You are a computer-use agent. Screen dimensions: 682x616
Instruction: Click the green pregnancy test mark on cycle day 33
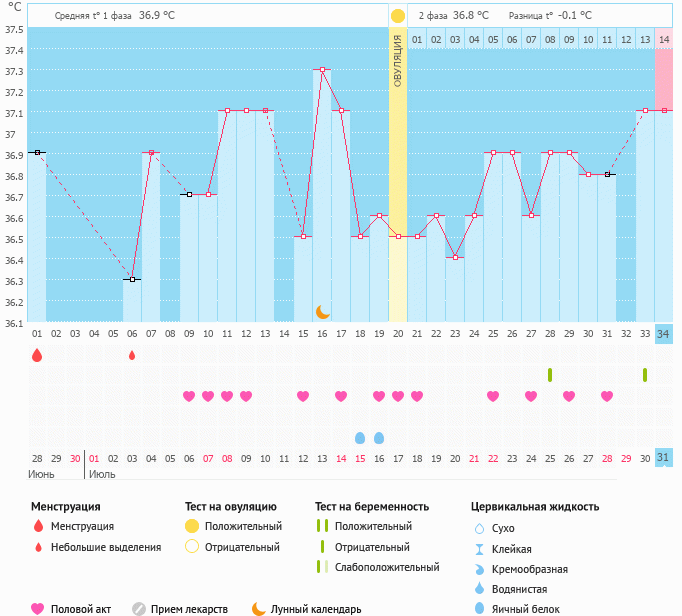tap(645, 375)
